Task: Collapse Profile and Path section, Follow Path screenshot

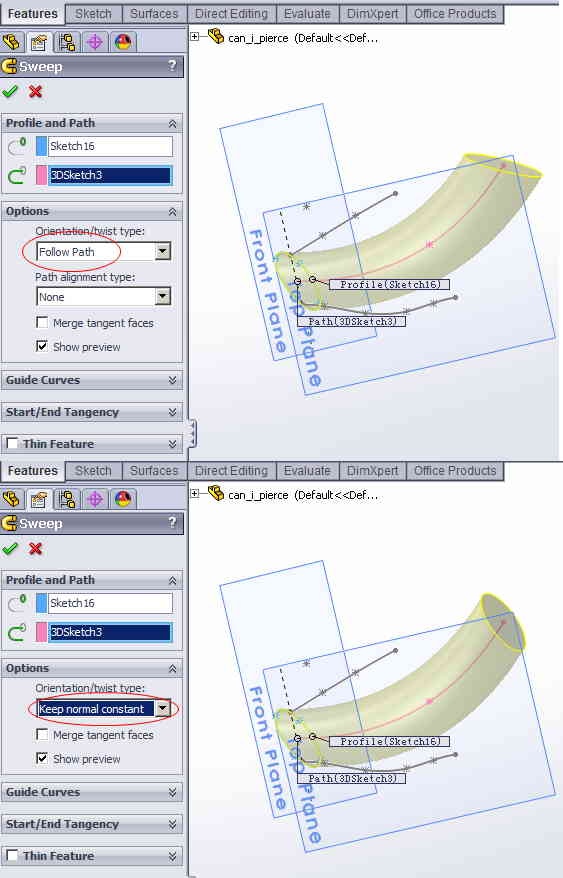Action: pos(173,123)
